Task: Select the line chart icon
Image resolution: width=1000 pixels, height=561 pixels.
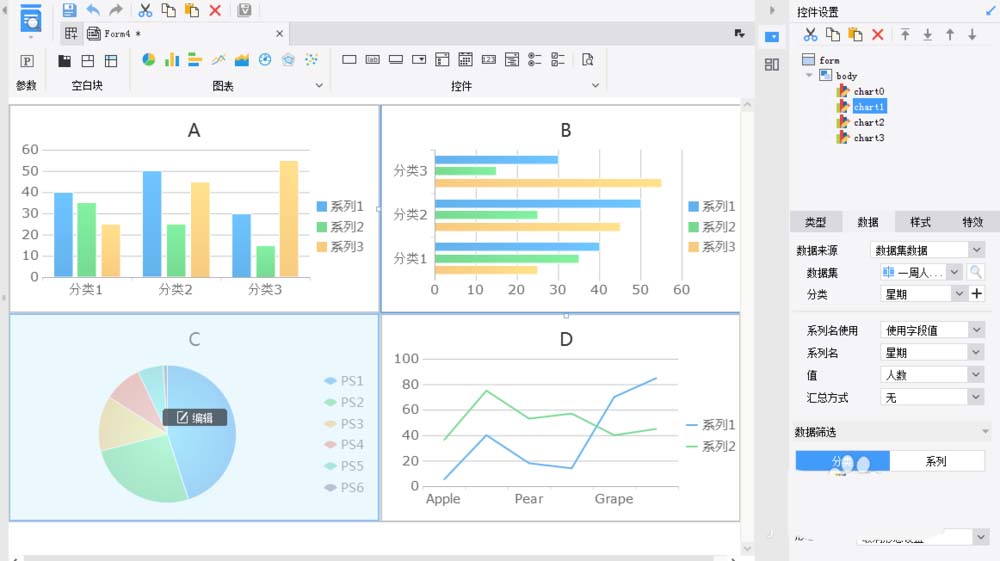Action: tap(218, 60)
